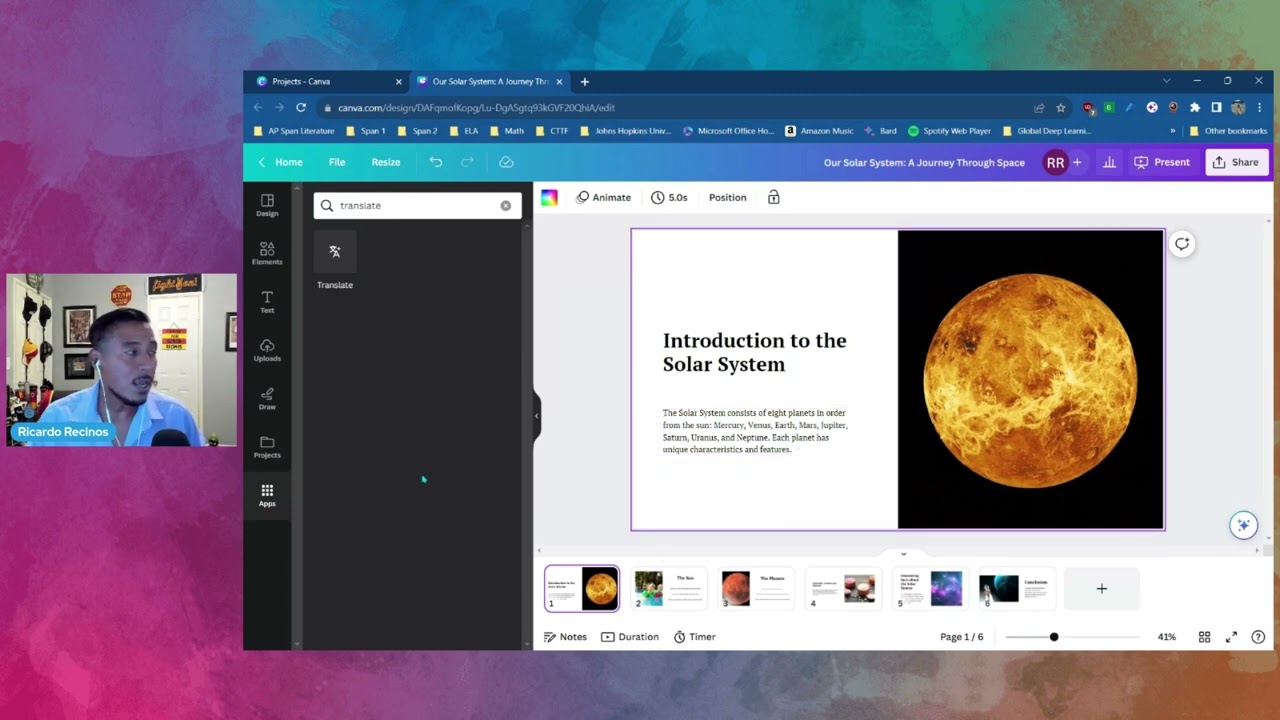Open the Insights bar chart icon
The width and height of the screenshot is (1280, 720).
click(1109, 162)
